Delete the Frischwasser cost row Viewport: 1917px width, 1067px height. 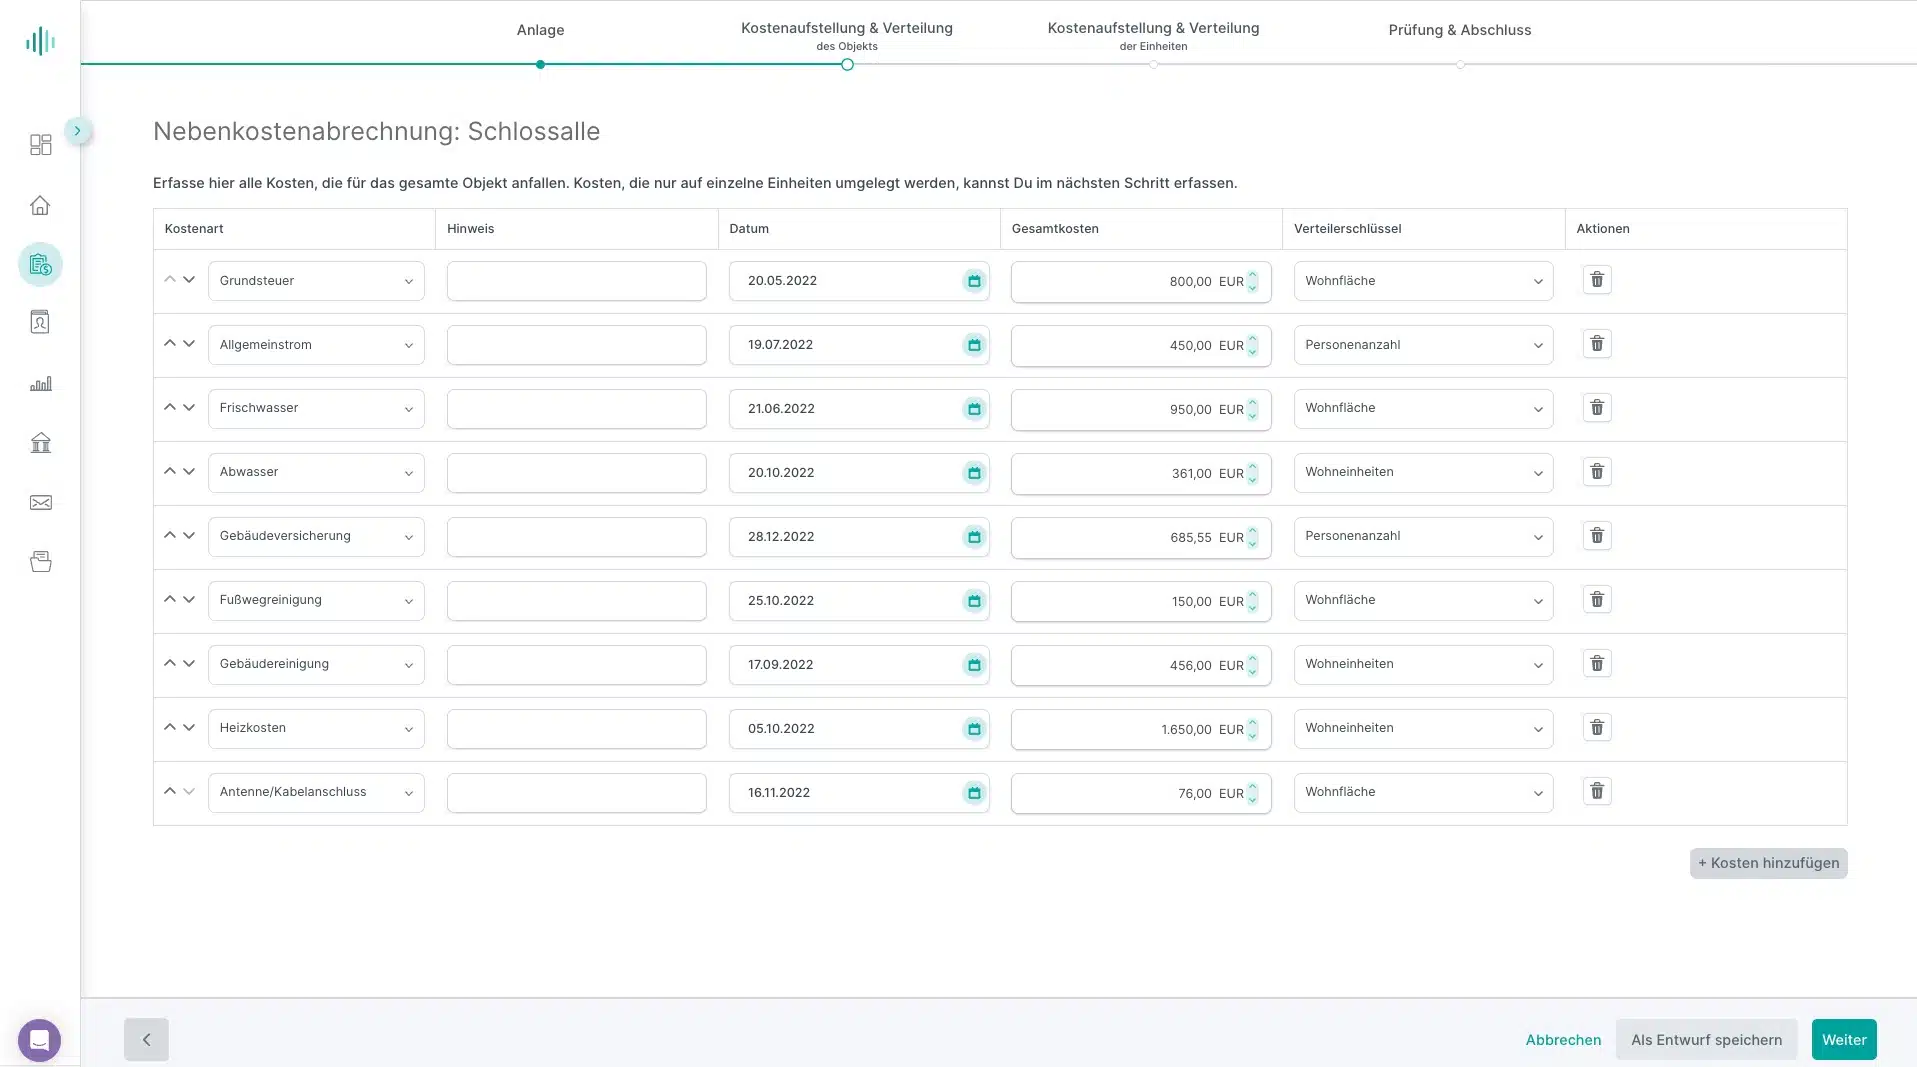pyautogui.click(x=1597, y=408)
